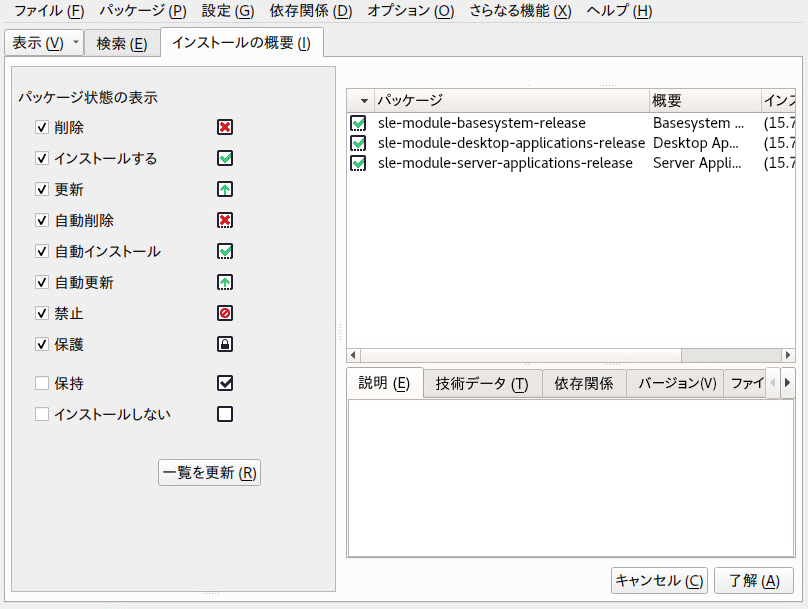
Task: Click right arrow to show more detail tabs
Action: (787, 383)
